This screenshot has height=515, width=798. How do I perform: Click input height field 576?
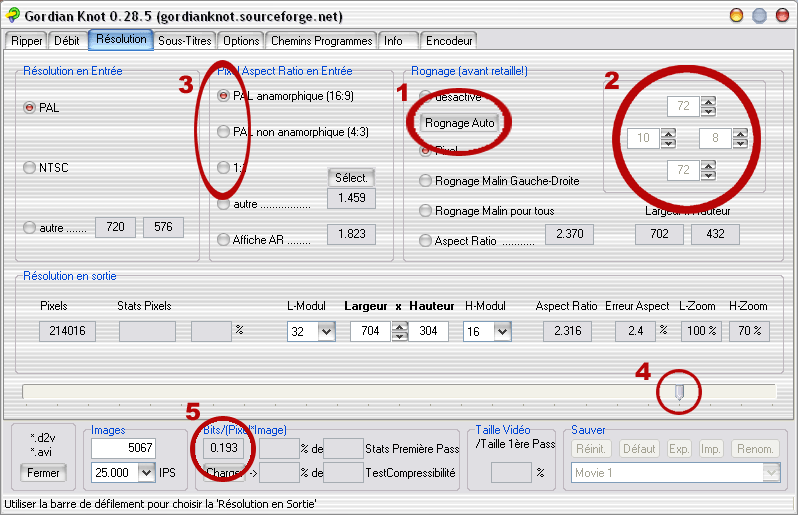click(163, 227)
